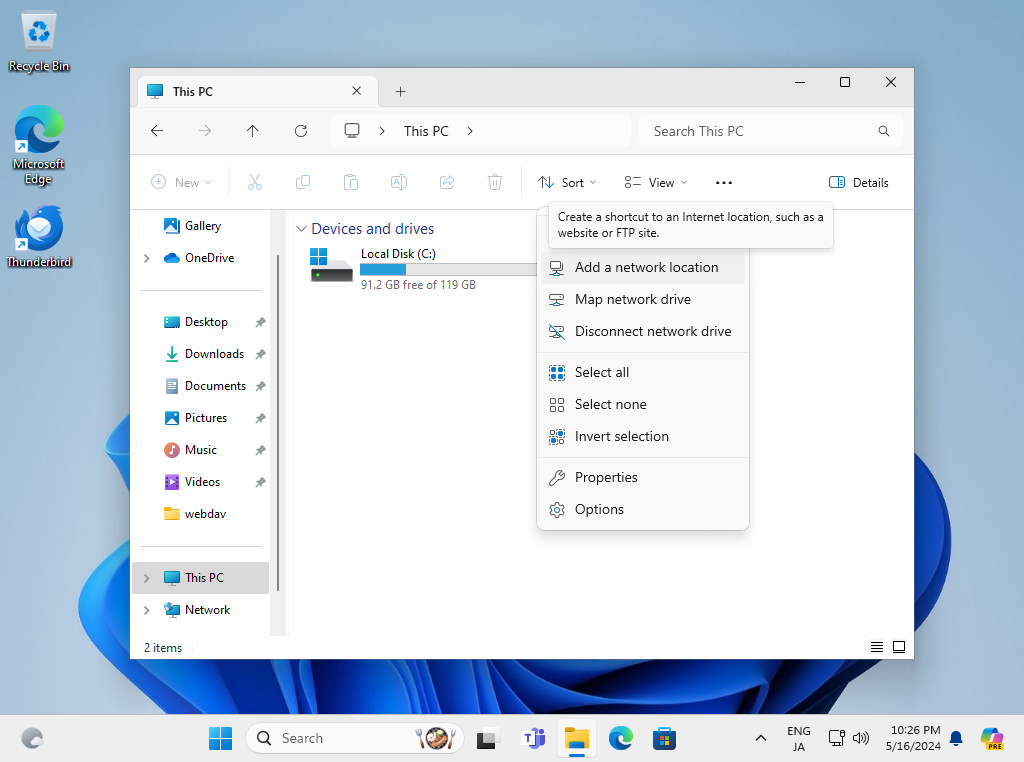
Task: Expand OneDrive in navigation pane
Action: [x=147, y=258]
